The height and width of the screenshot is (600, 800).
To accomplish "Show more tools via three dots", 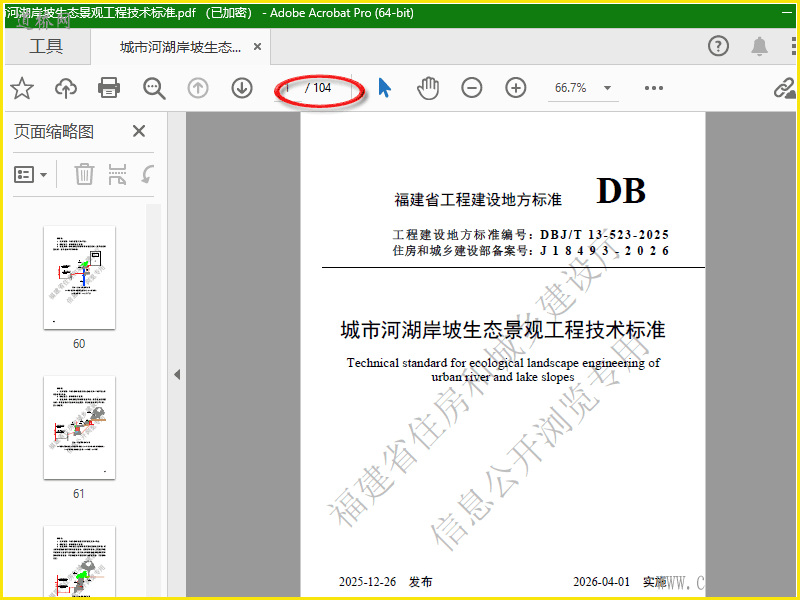I will pyautogui.click(x=654, y=88).
